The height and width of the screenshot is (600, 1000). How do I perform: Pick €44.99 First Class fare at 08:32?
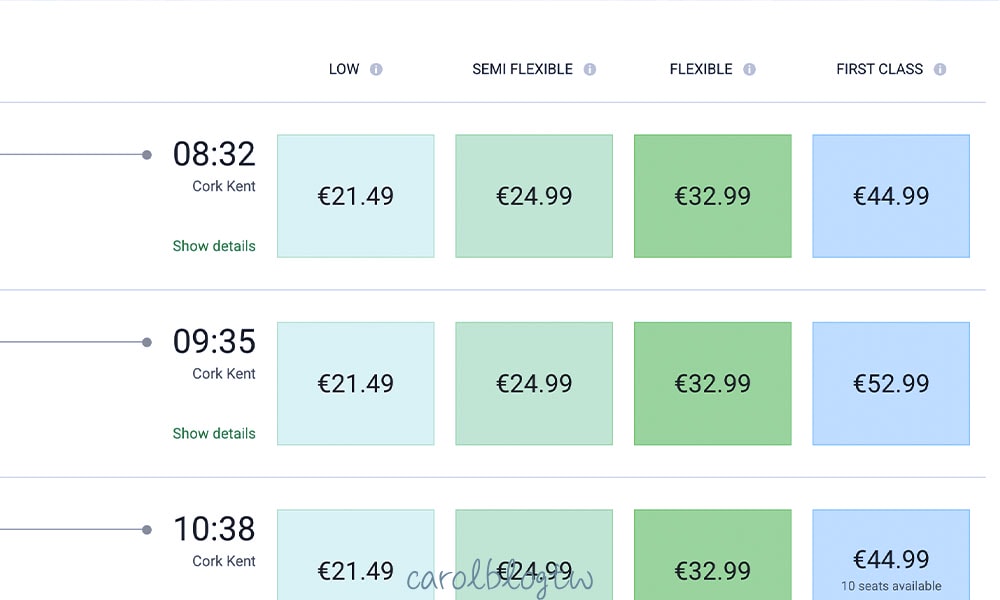[891, 196]
